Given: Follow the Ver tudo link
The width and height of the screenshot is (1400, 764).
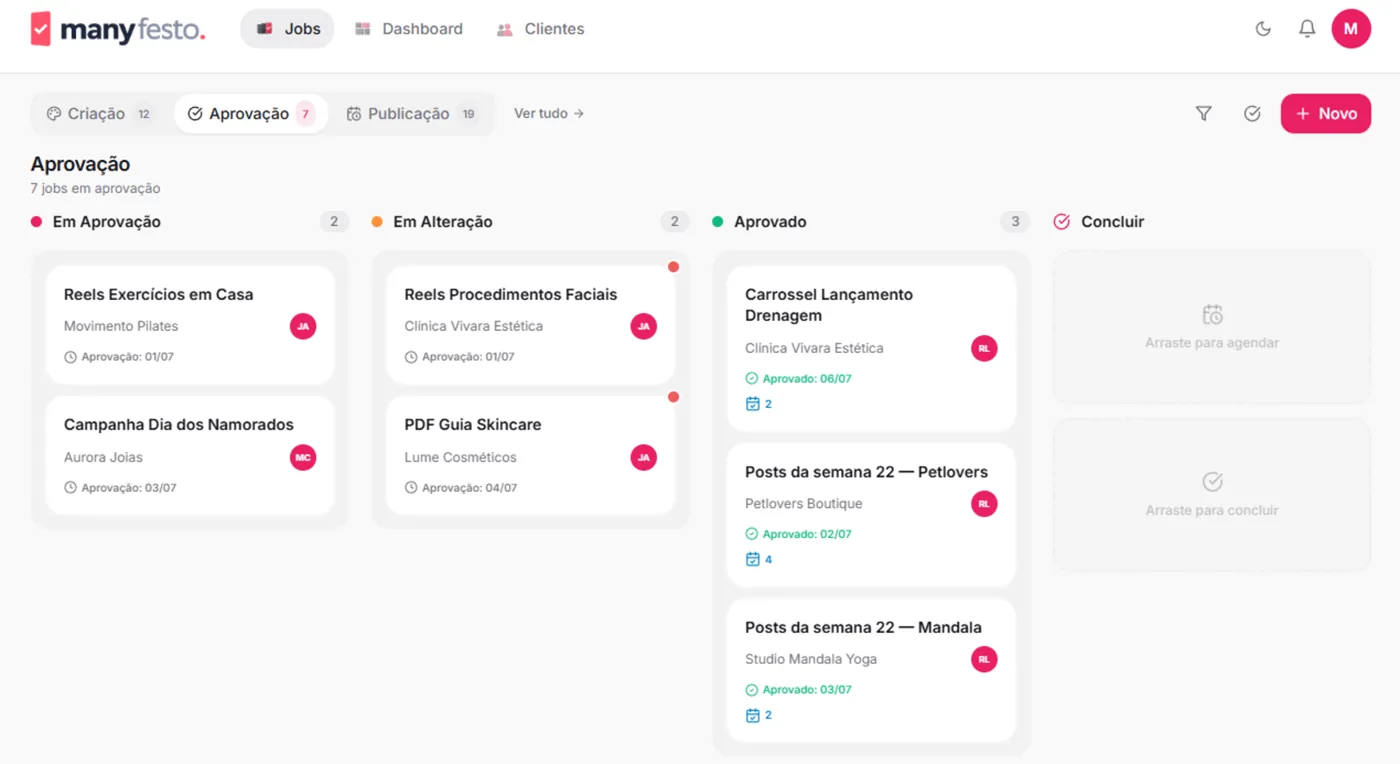Looking at the screenshot, I should (x=549, y=114).
